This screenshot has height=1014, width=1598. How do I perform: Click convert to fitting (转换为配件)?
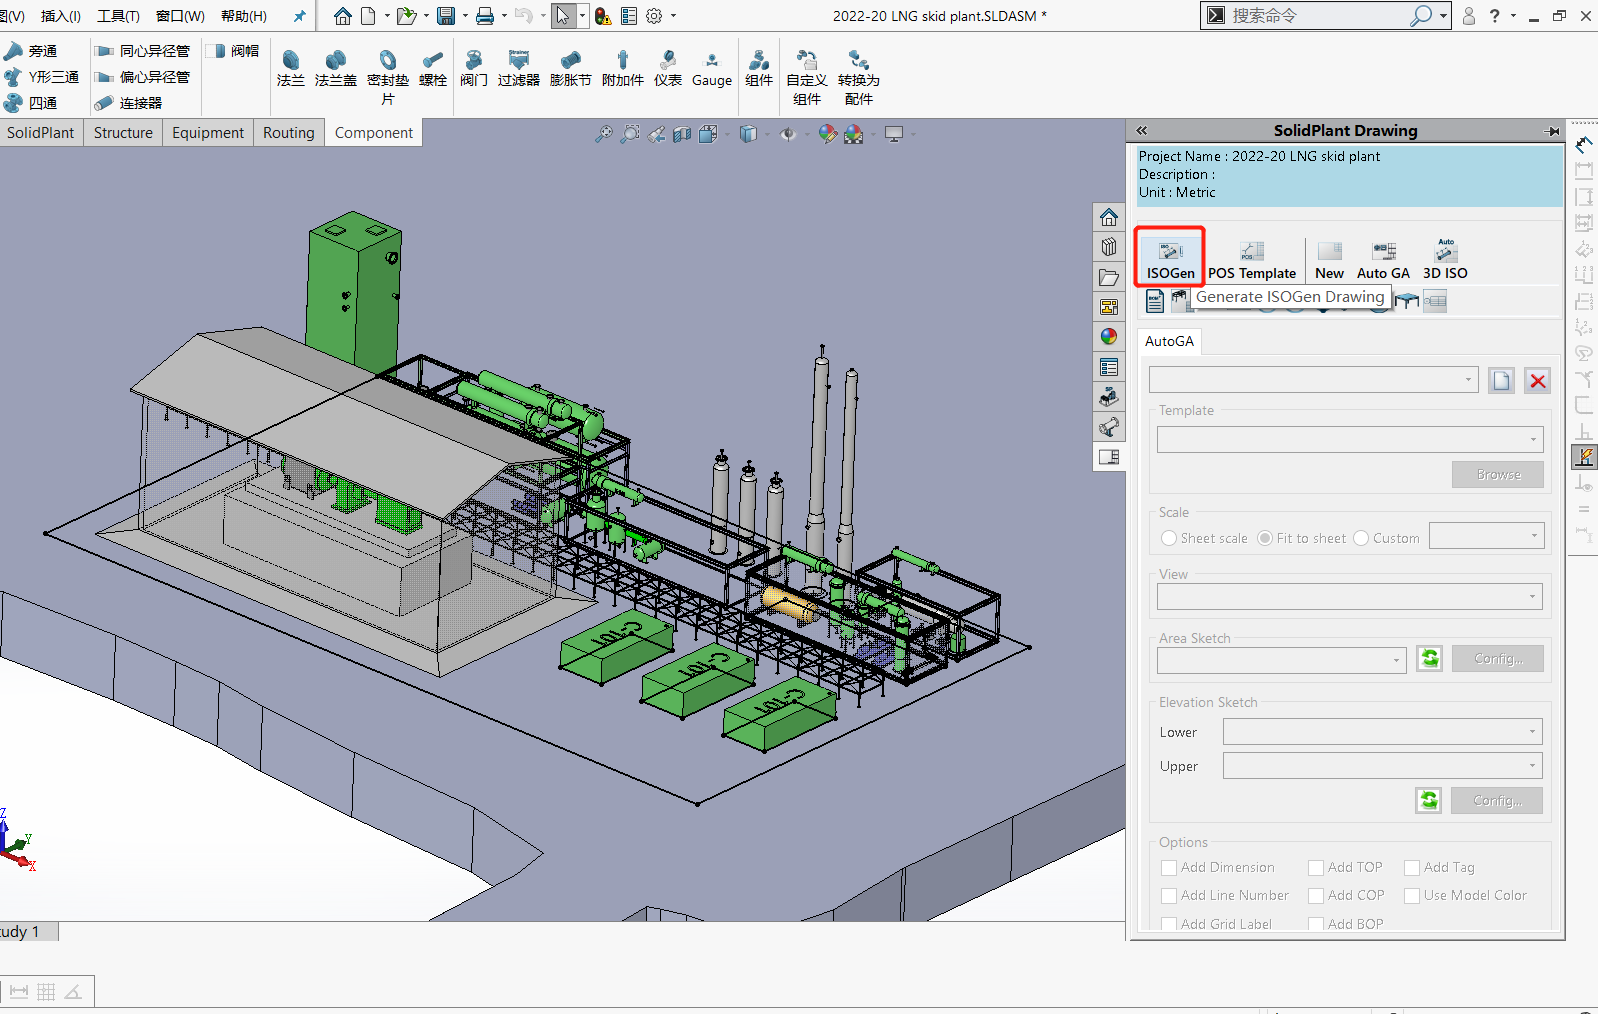pyautogui.click(x=858, y=76)
